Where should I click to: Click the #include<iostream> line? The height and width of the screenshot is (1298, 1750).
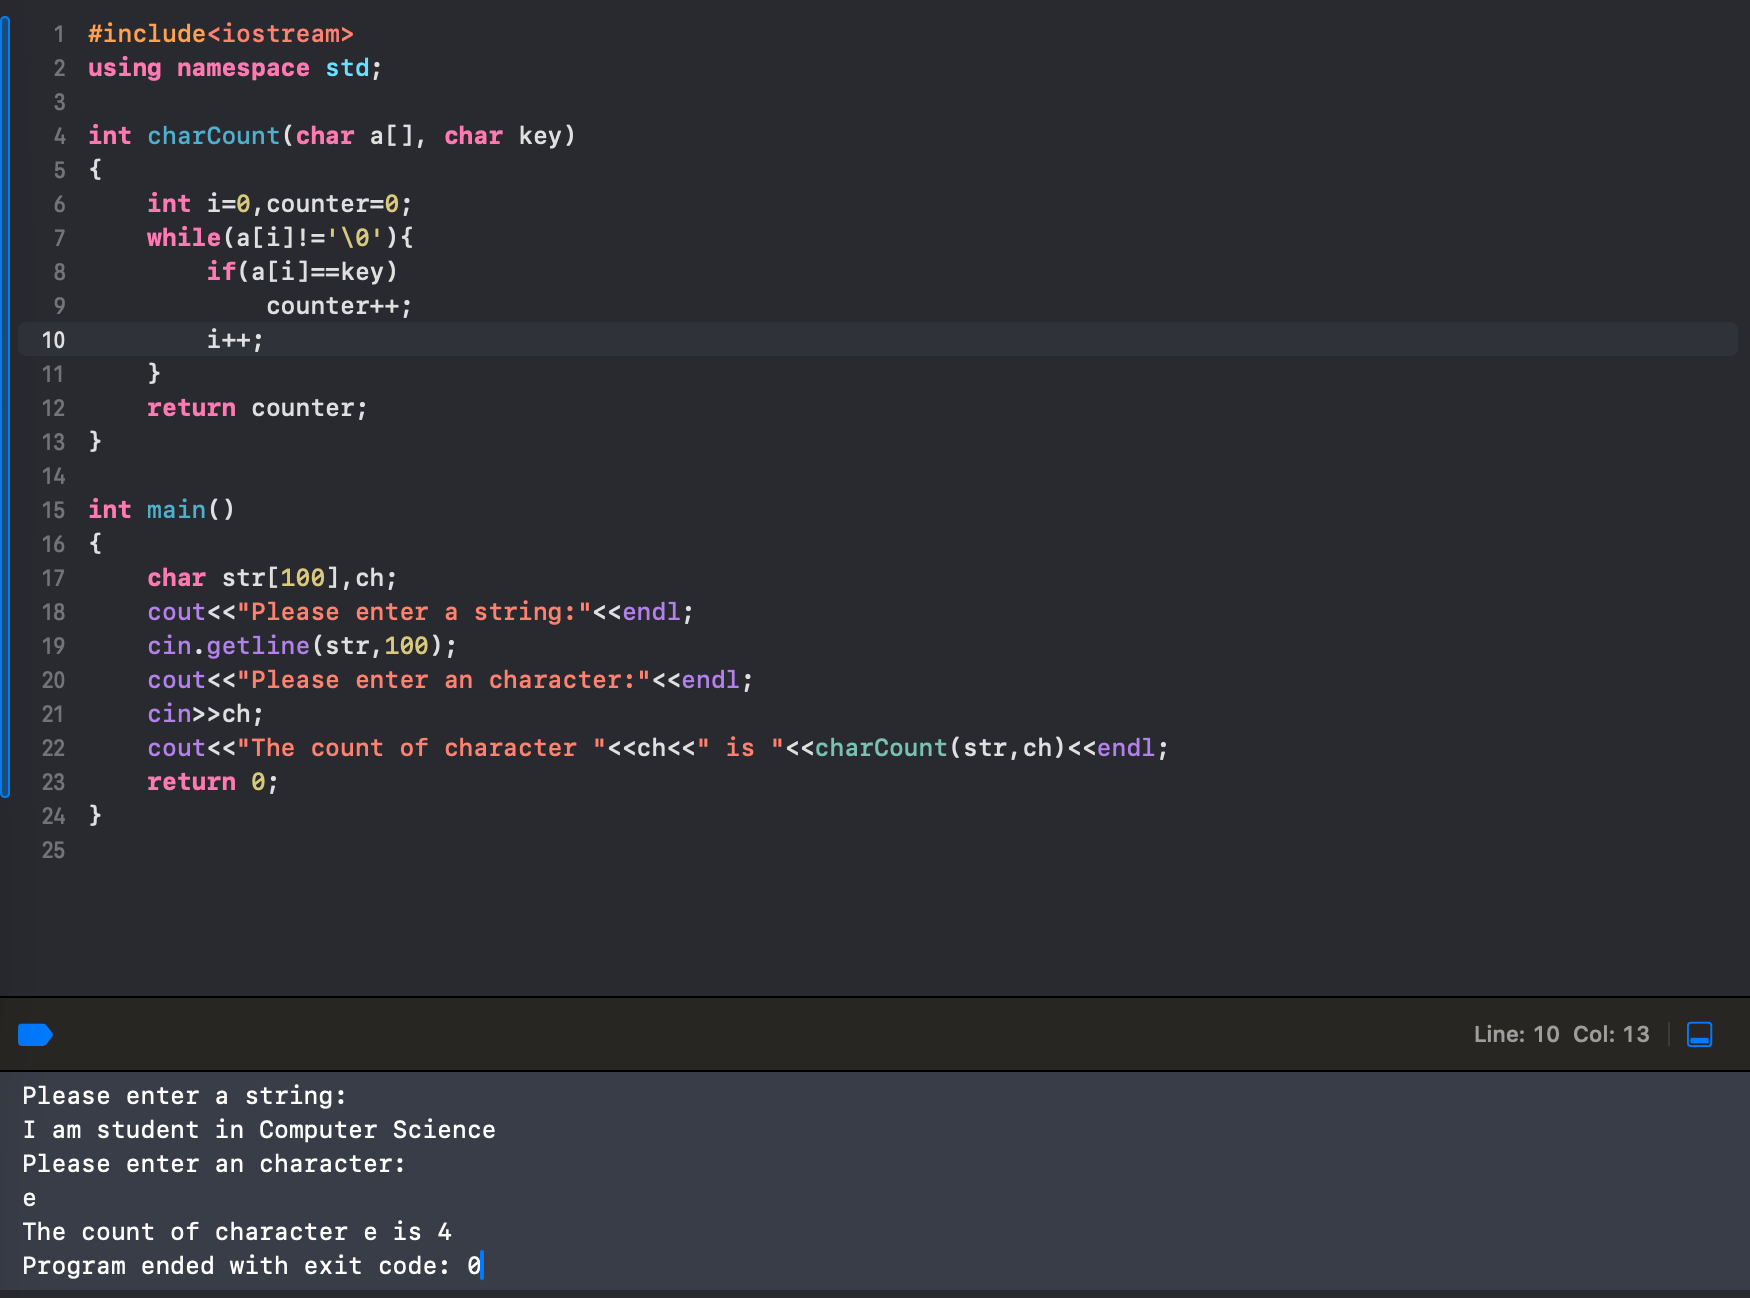221,34
